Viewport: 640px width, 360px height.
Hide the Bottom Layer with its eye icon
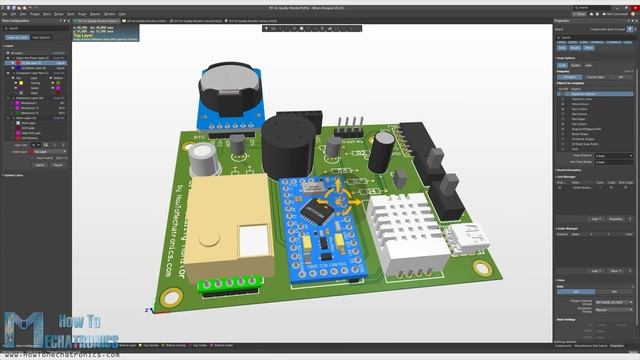(x=13, y=68)
